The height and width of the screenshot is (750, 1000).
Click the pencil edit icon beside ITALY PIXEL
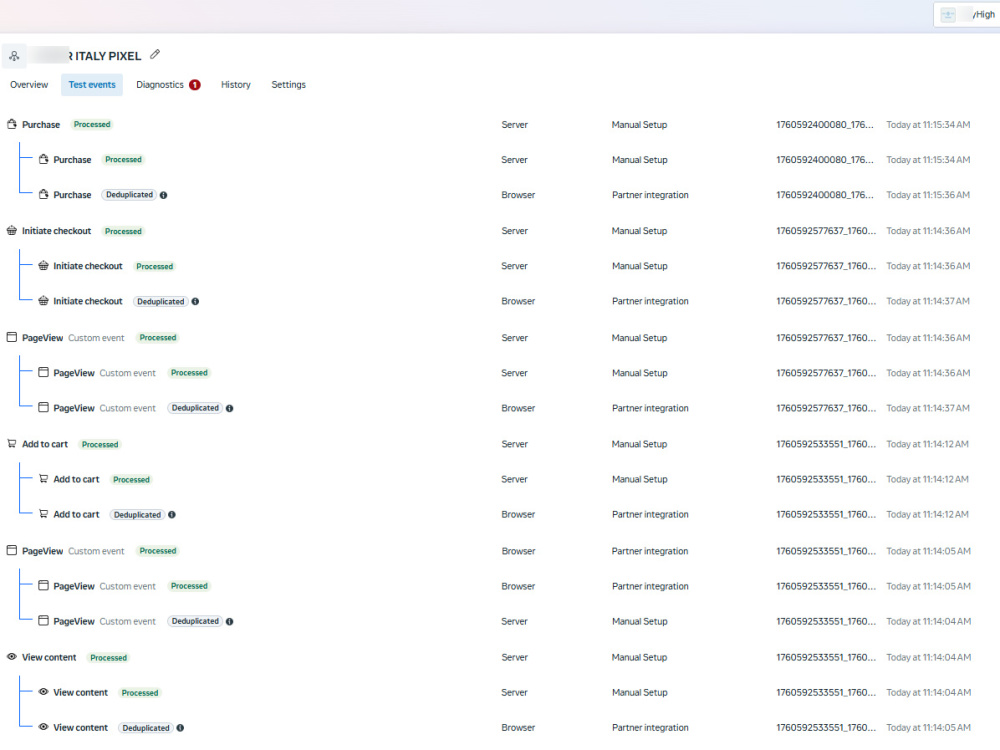155,55
